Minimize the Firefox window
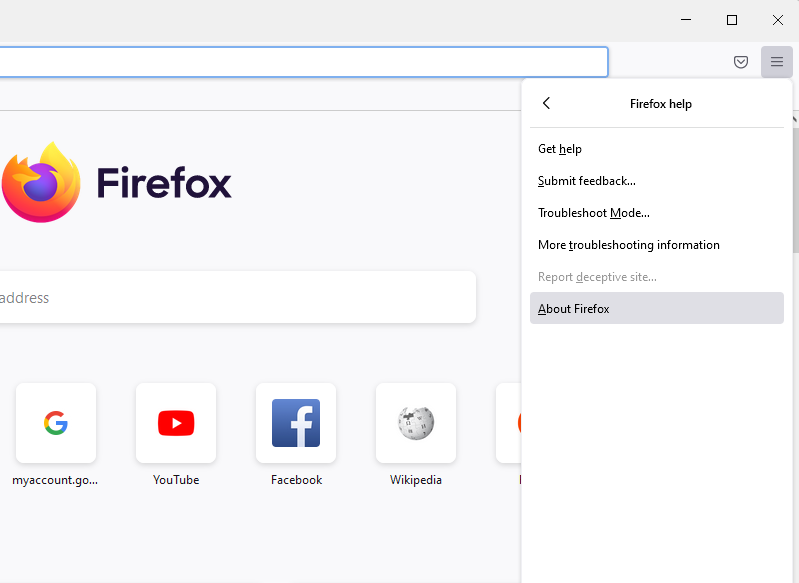The width and height of the screenshot is (799, 583). pyautogui.click(x=686, y=20)
